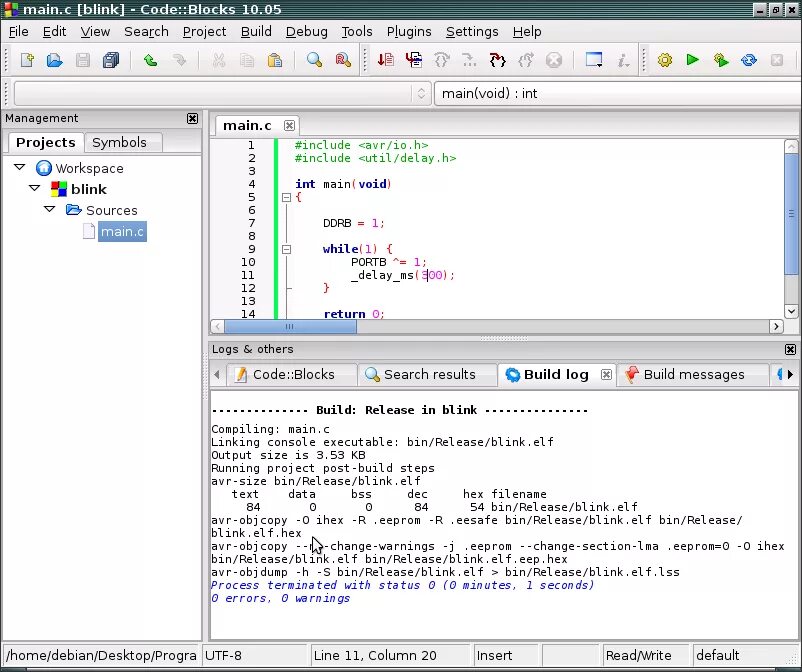Open the View menu
The height and width of the screenshot is (672, 802).
tap(95, 32)
